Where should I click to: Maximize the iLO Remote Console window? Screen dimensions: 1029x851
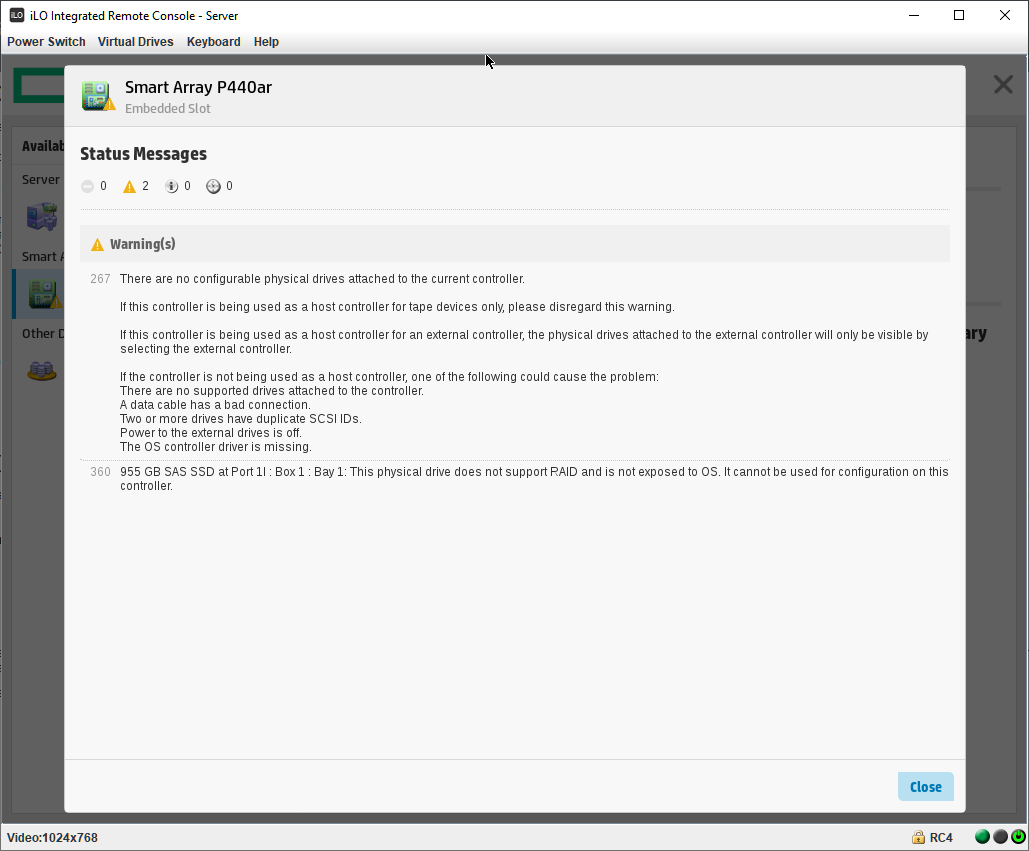(x=959, y=15)
